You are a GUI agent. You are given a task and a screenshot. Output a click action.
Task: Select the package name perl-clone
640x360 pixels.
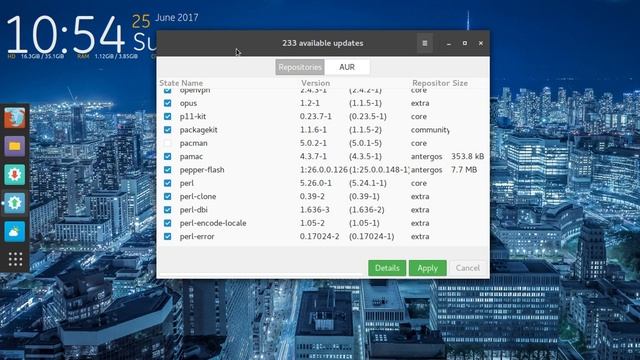tap(198, 196)
